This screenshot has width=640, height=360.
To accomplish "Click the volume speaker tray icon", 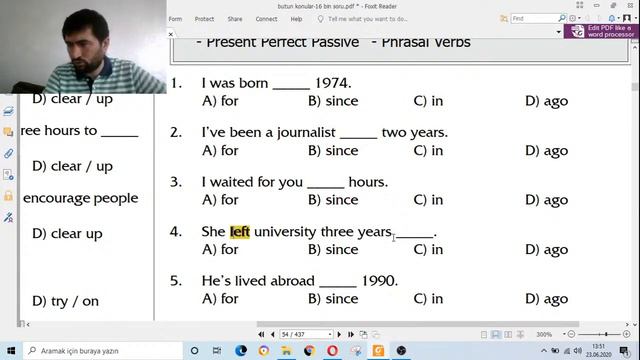I will click(578, 351).
